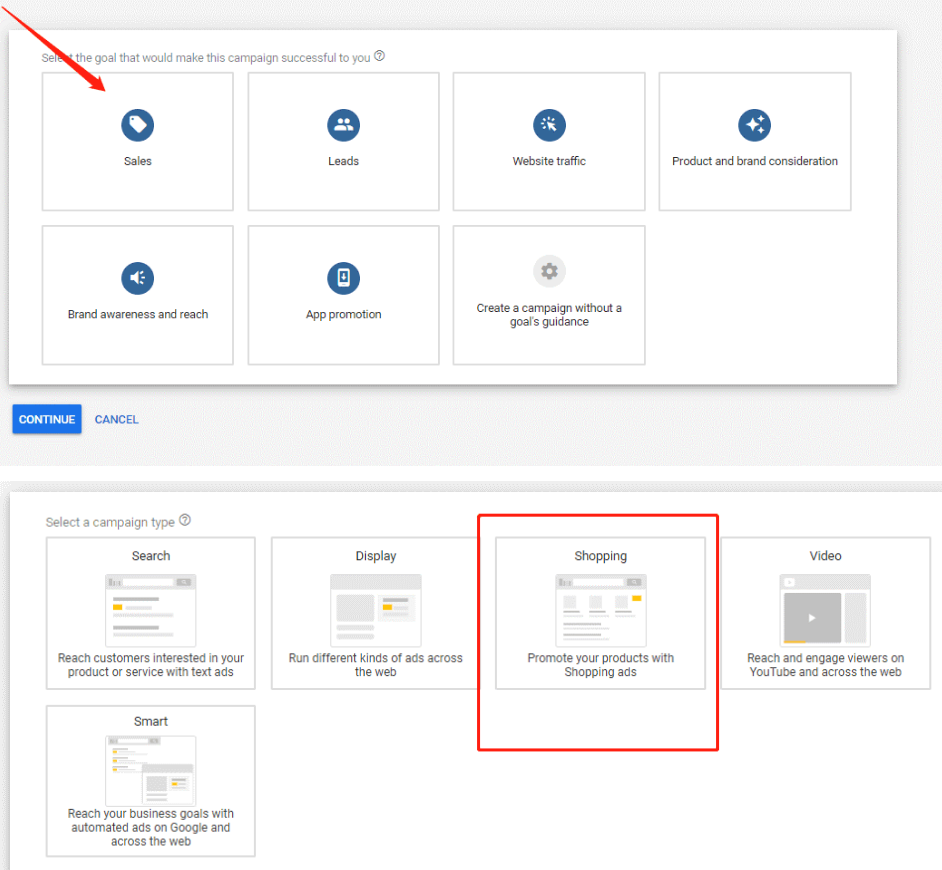Click the gear icon for no-goal campaign
942x870 pixels.
[x=549, y=271]
